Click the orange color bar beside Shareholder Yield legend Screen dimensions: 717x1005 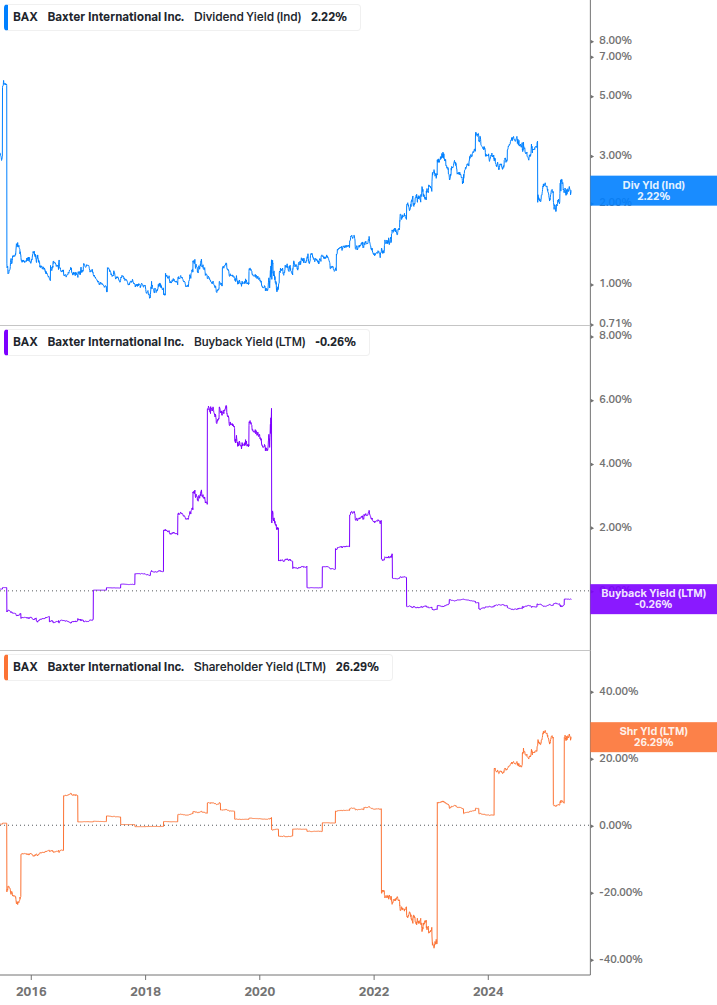6,667
